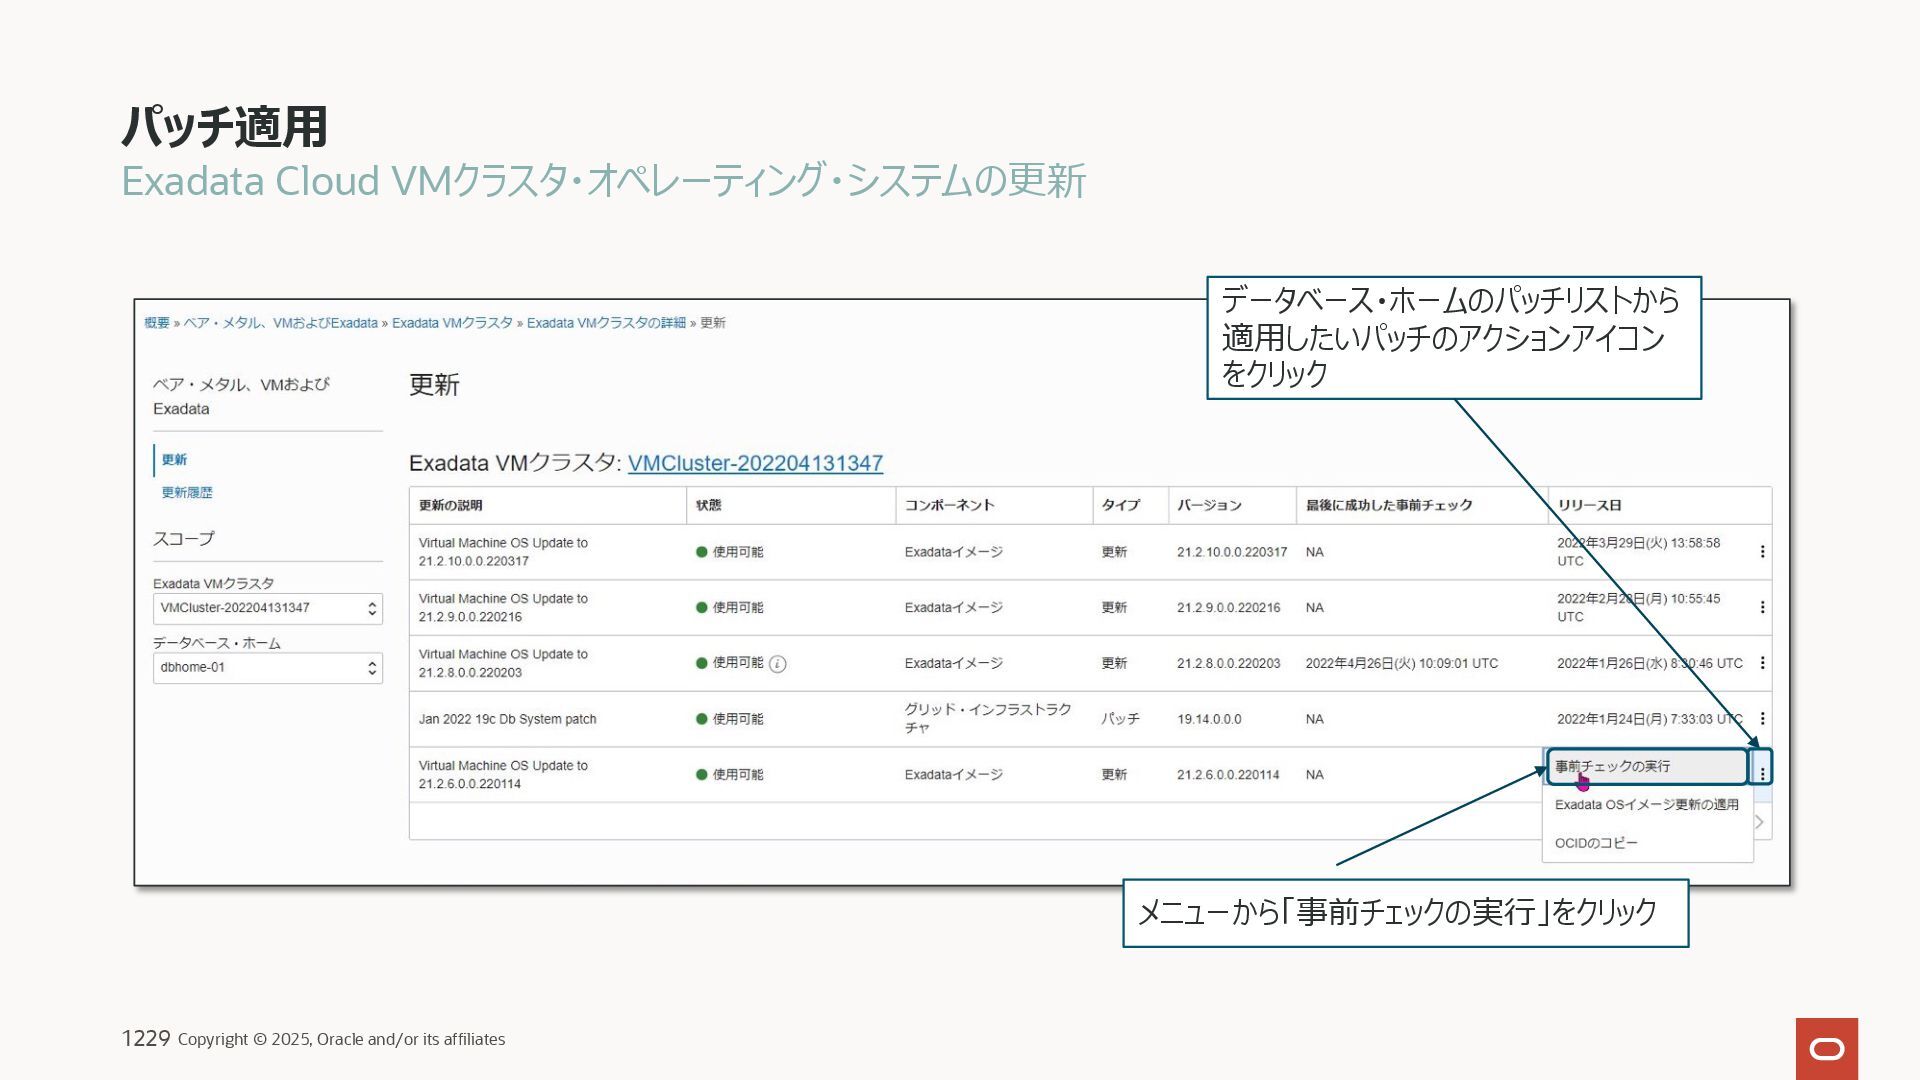The image size is (1920, 1080).
Task: Click next page chevron below the table
Action: 1759,822
